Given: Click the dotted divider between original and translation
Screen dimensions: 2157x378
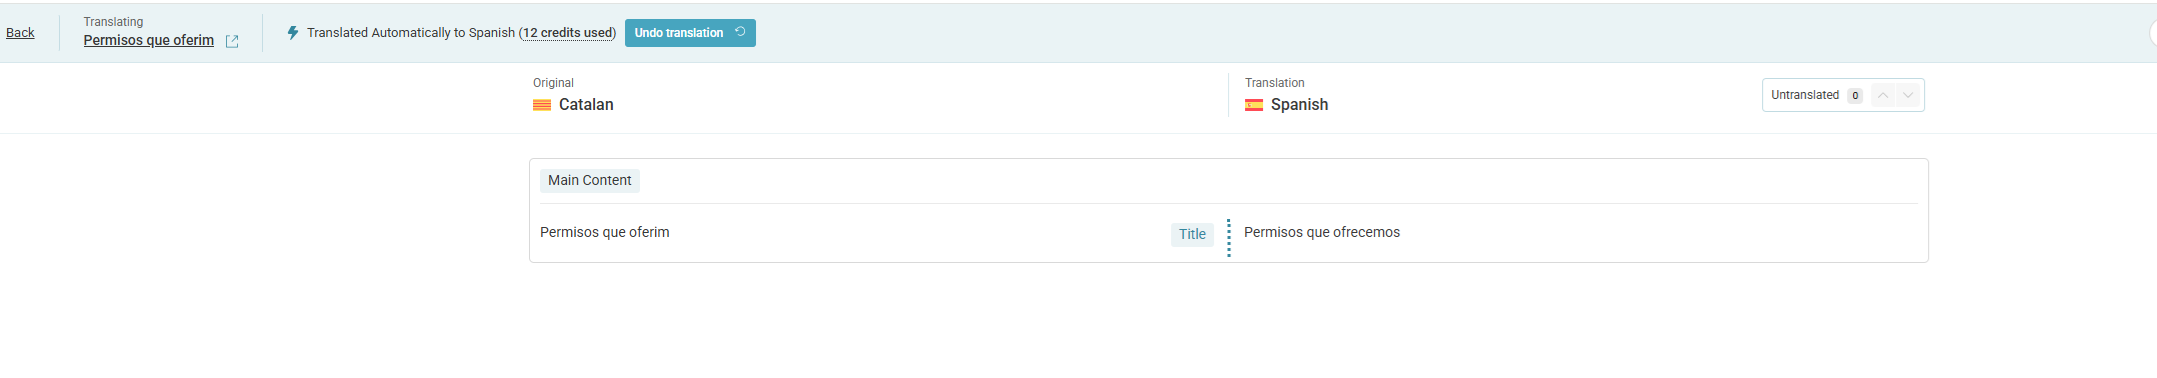Looking at the screenshot, I should (x=1229, y=238).
